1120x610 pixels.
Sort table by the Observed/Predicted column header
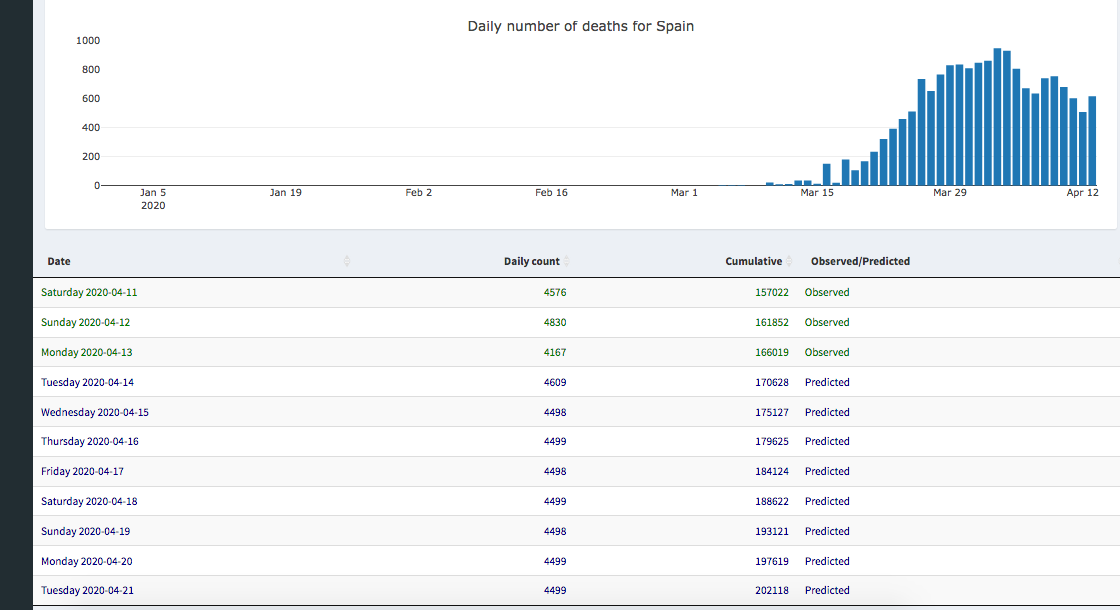tap(860, 262)
